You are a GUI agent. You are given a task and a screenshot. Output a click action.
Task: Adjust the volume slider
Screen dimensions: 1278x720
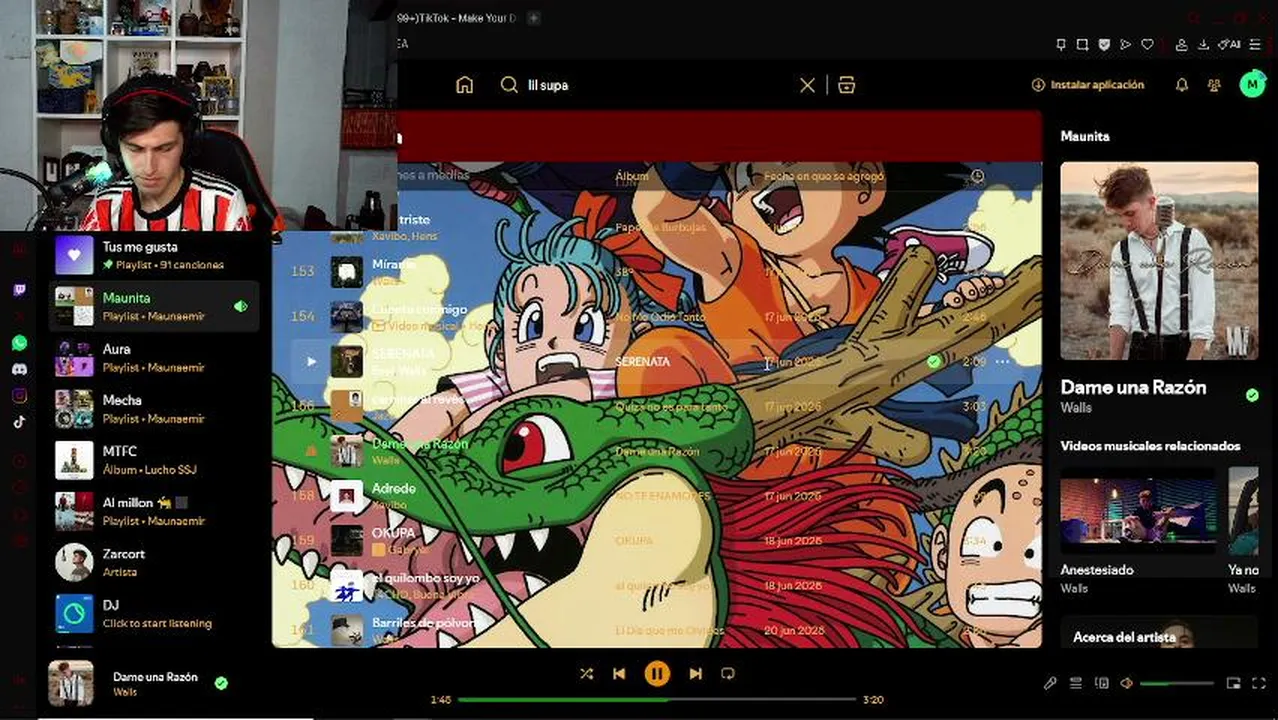(1177, 684)
